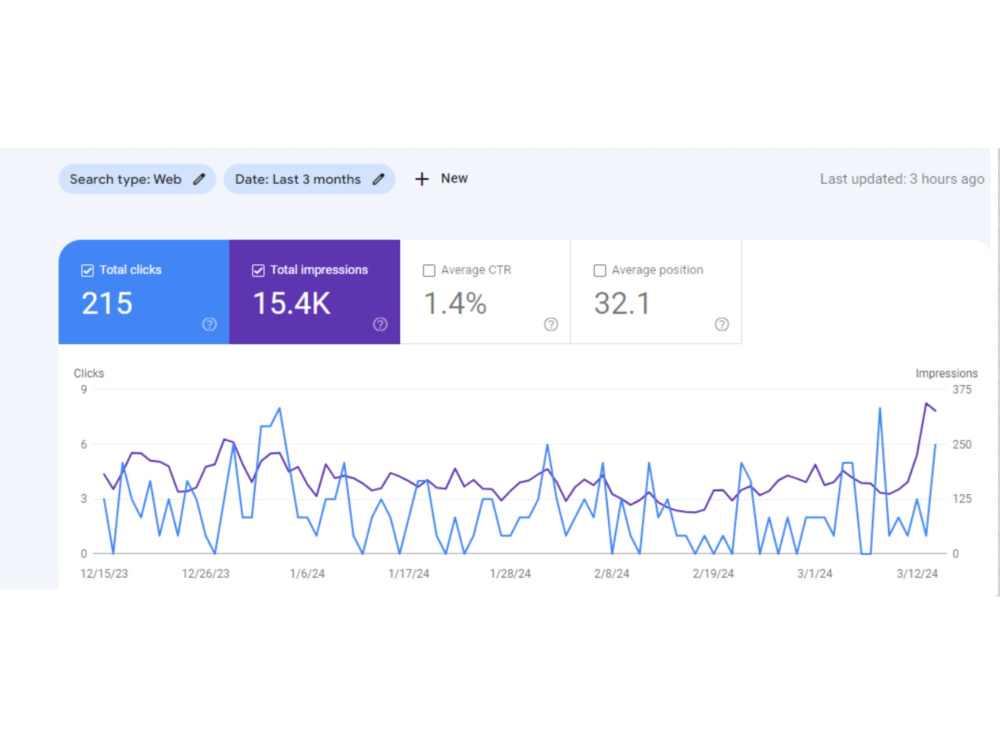Click the 375 impressions axis value
The width and height of the screenshot is (1000, 750).
(x=962, y=390)
